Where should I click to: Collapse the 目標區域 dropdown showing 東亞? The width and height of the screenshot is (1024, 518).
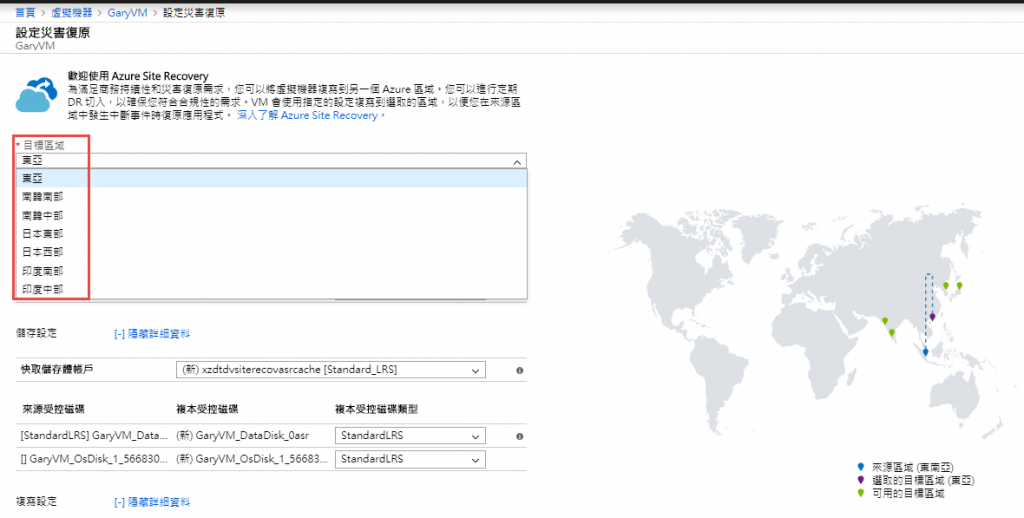pos(271,161)
